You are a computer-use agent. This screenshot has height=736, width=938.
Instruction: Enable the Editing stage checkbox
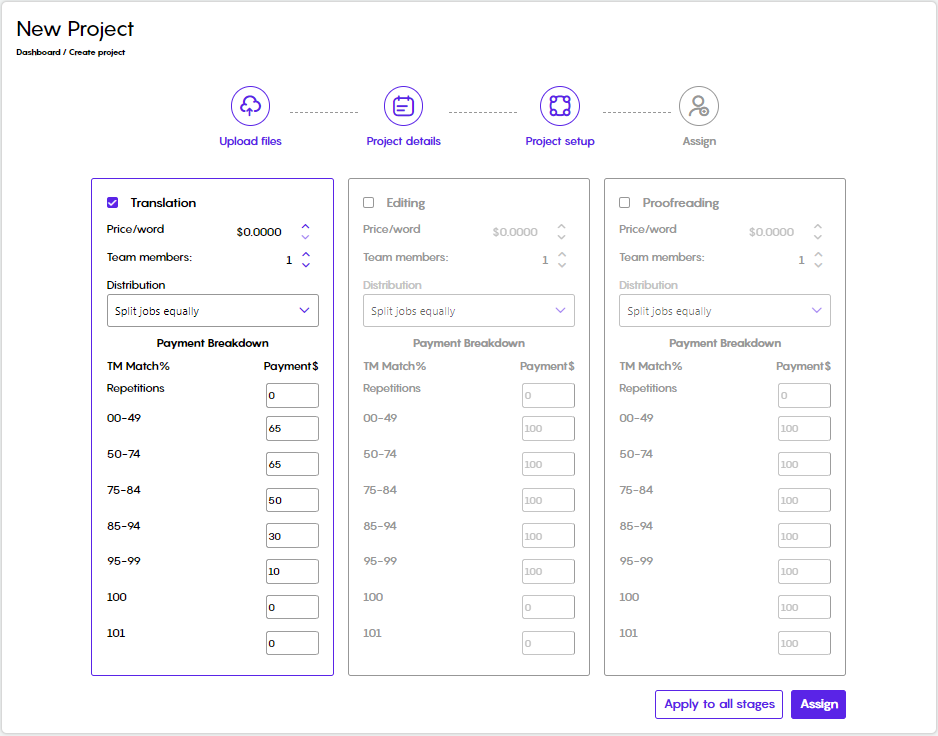pyautogui.click(x=368, y=203)
